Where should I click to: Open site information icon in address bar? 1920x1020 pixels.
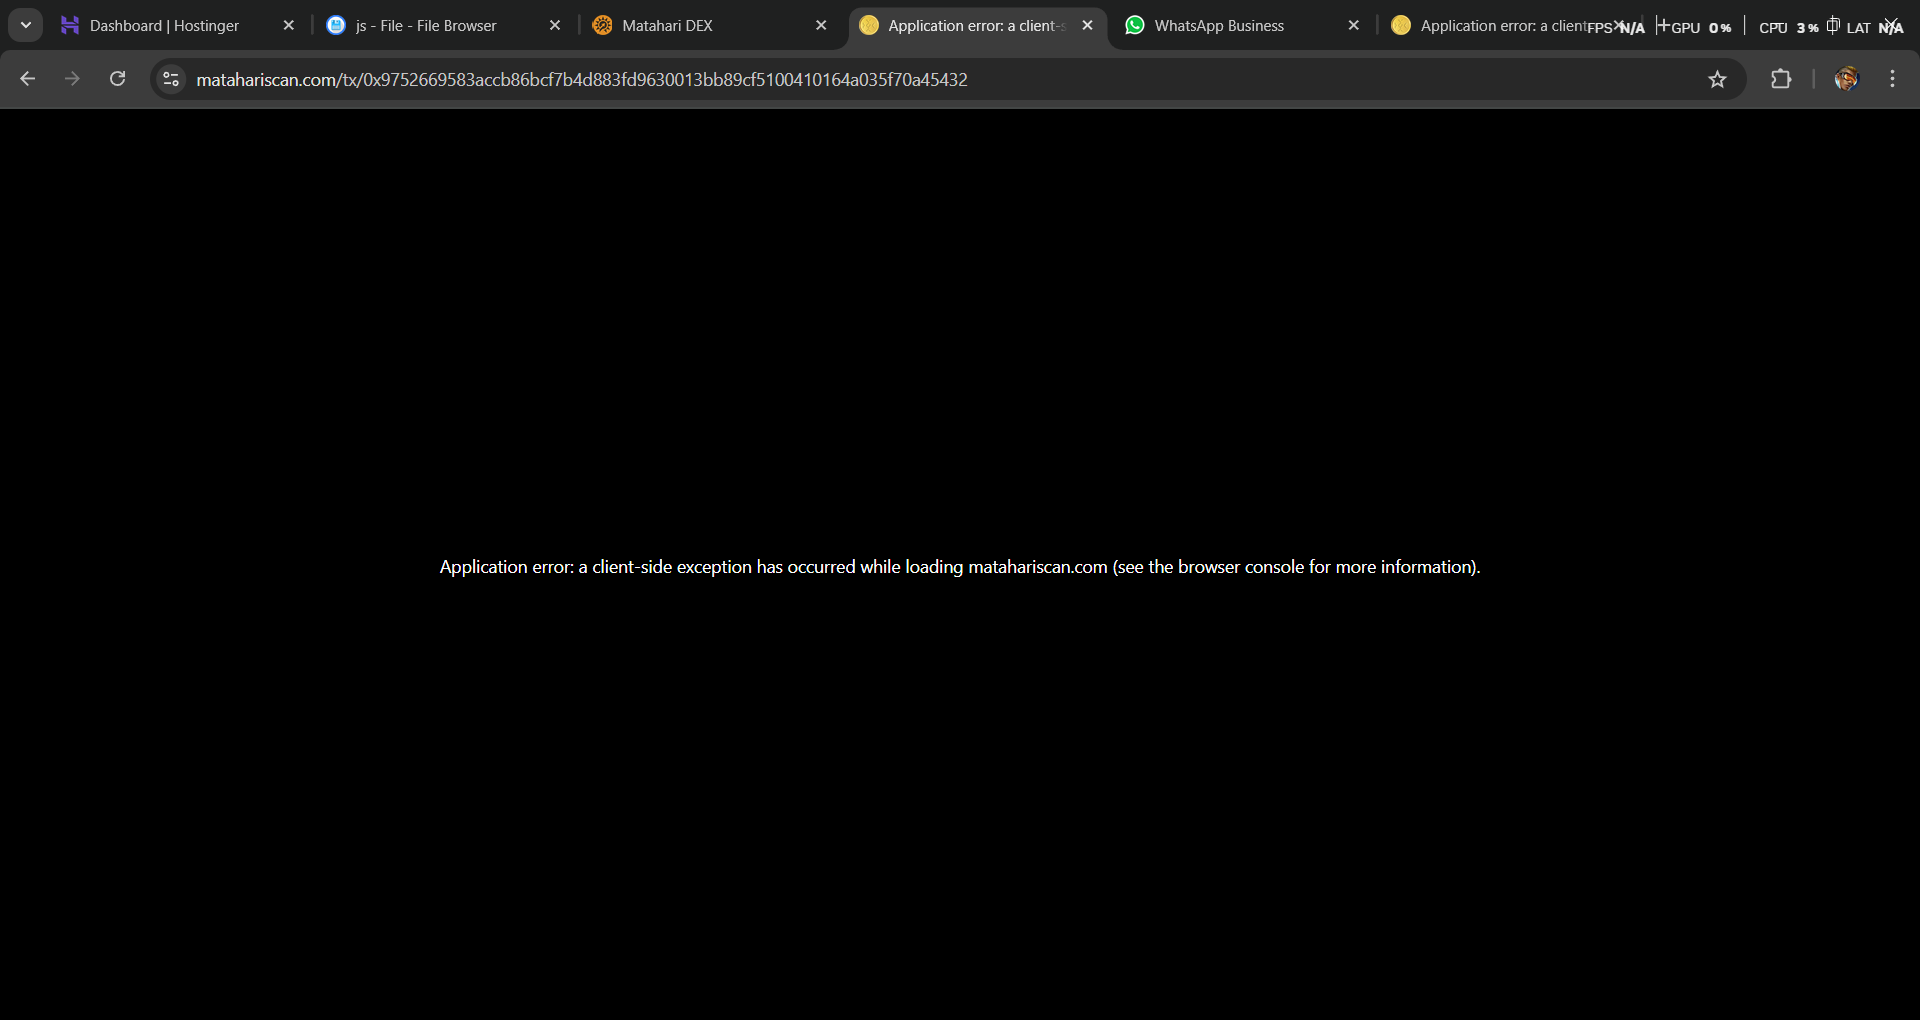(171, 79)
